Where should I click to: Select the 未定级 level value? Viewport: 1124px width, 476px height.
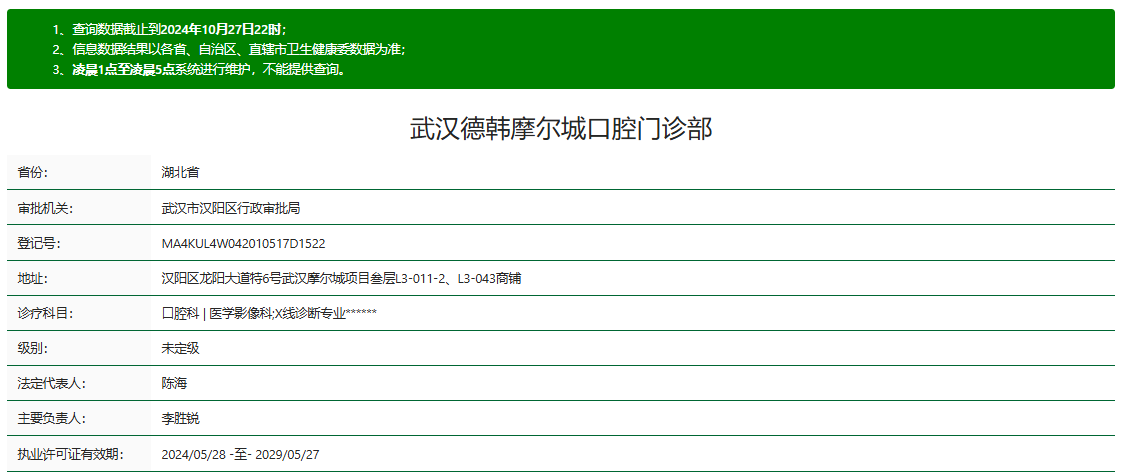point(180,348)
